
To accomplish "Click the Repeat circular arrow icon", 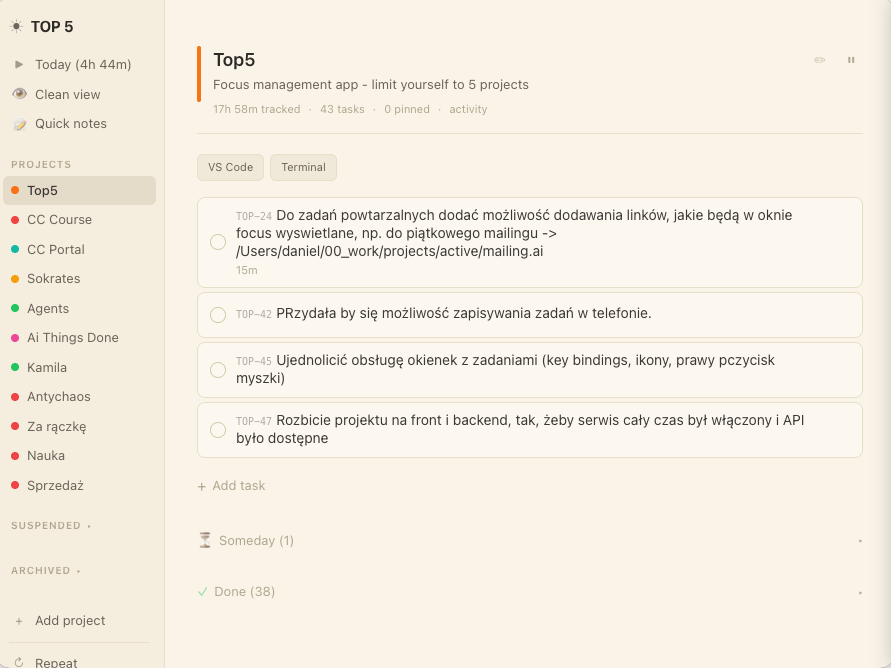I will coord(19,663).
